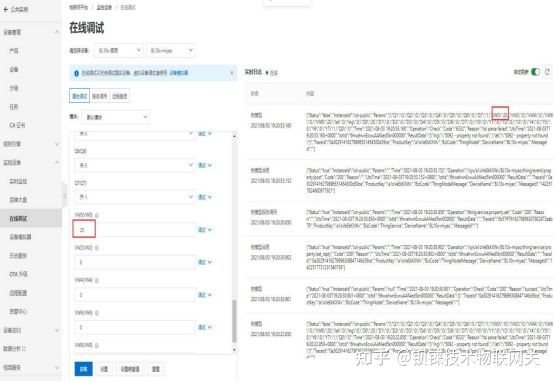The width and height of the screenshot is (554, 382).
Task: Open the device selection dropdown
Action: point(171,51)
